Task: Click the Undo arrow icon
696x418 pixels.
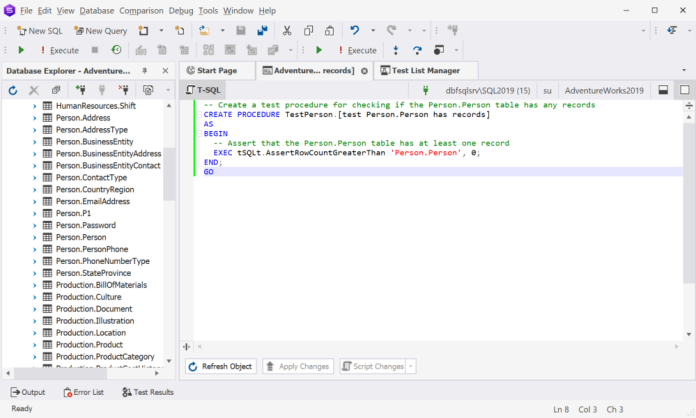Action: click(x=356, y=30)
